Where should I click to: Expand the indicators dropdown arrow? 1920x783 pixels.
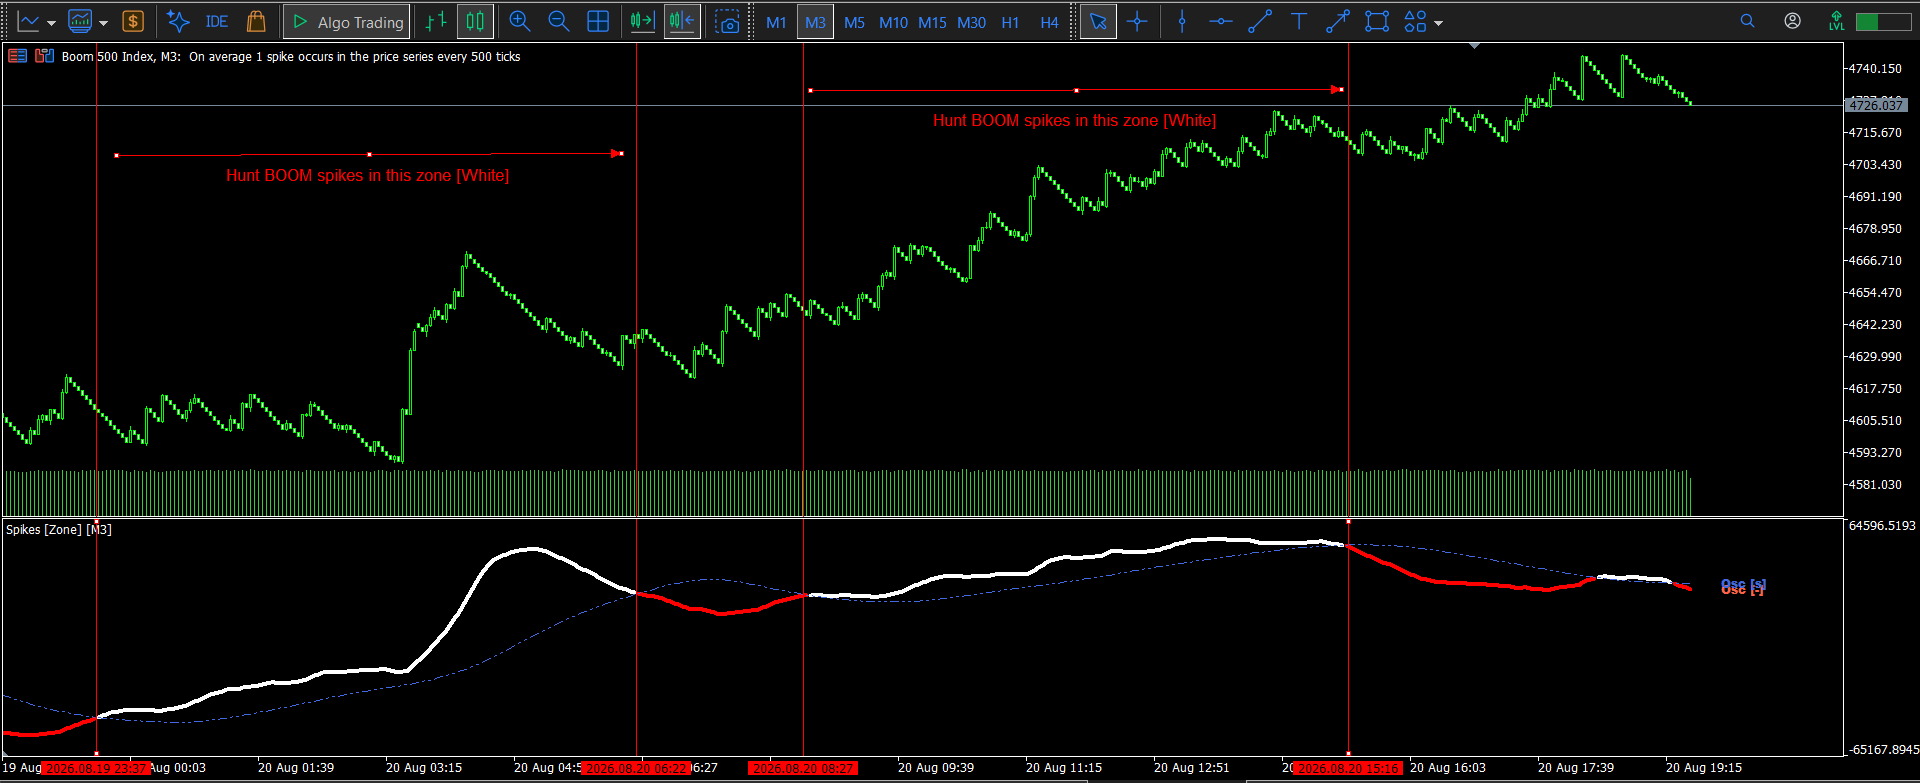[x=103, y=22]
